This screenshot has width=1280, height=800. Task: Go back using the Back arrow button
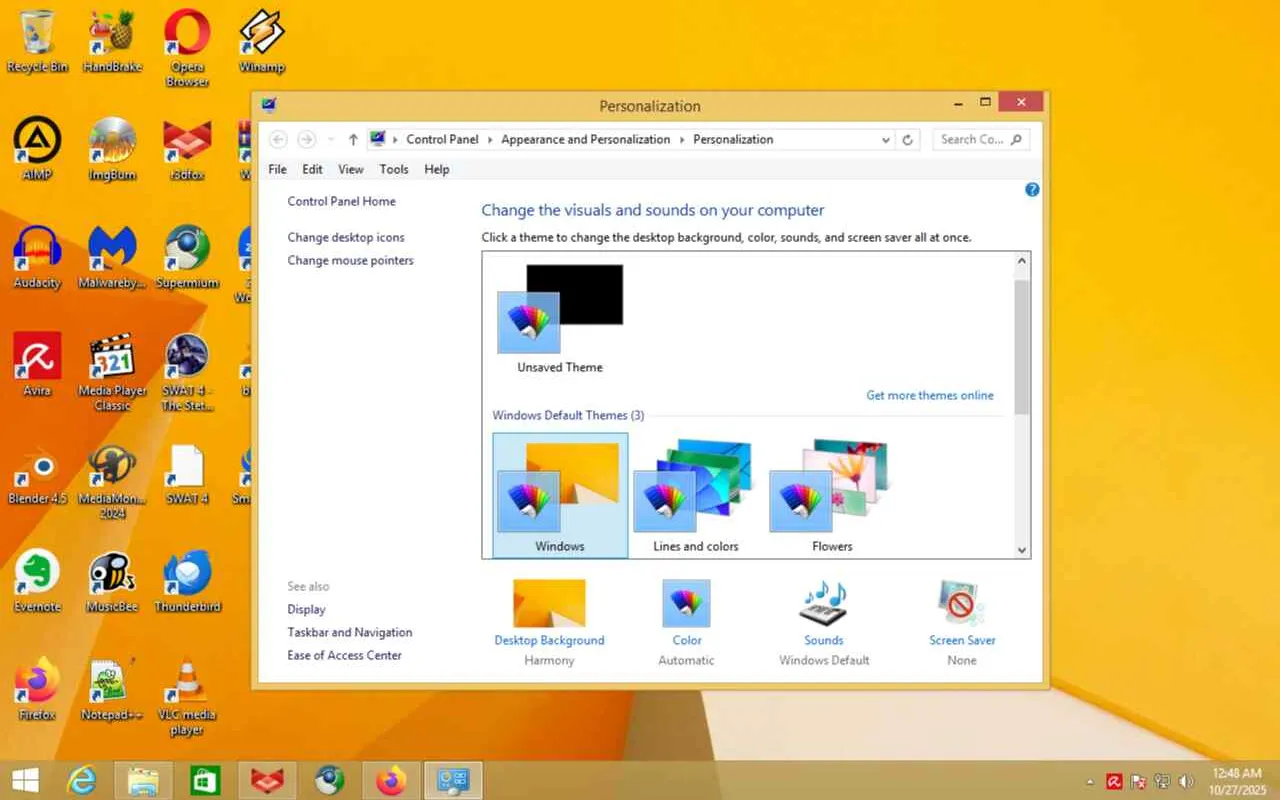(x=278, y=140)
